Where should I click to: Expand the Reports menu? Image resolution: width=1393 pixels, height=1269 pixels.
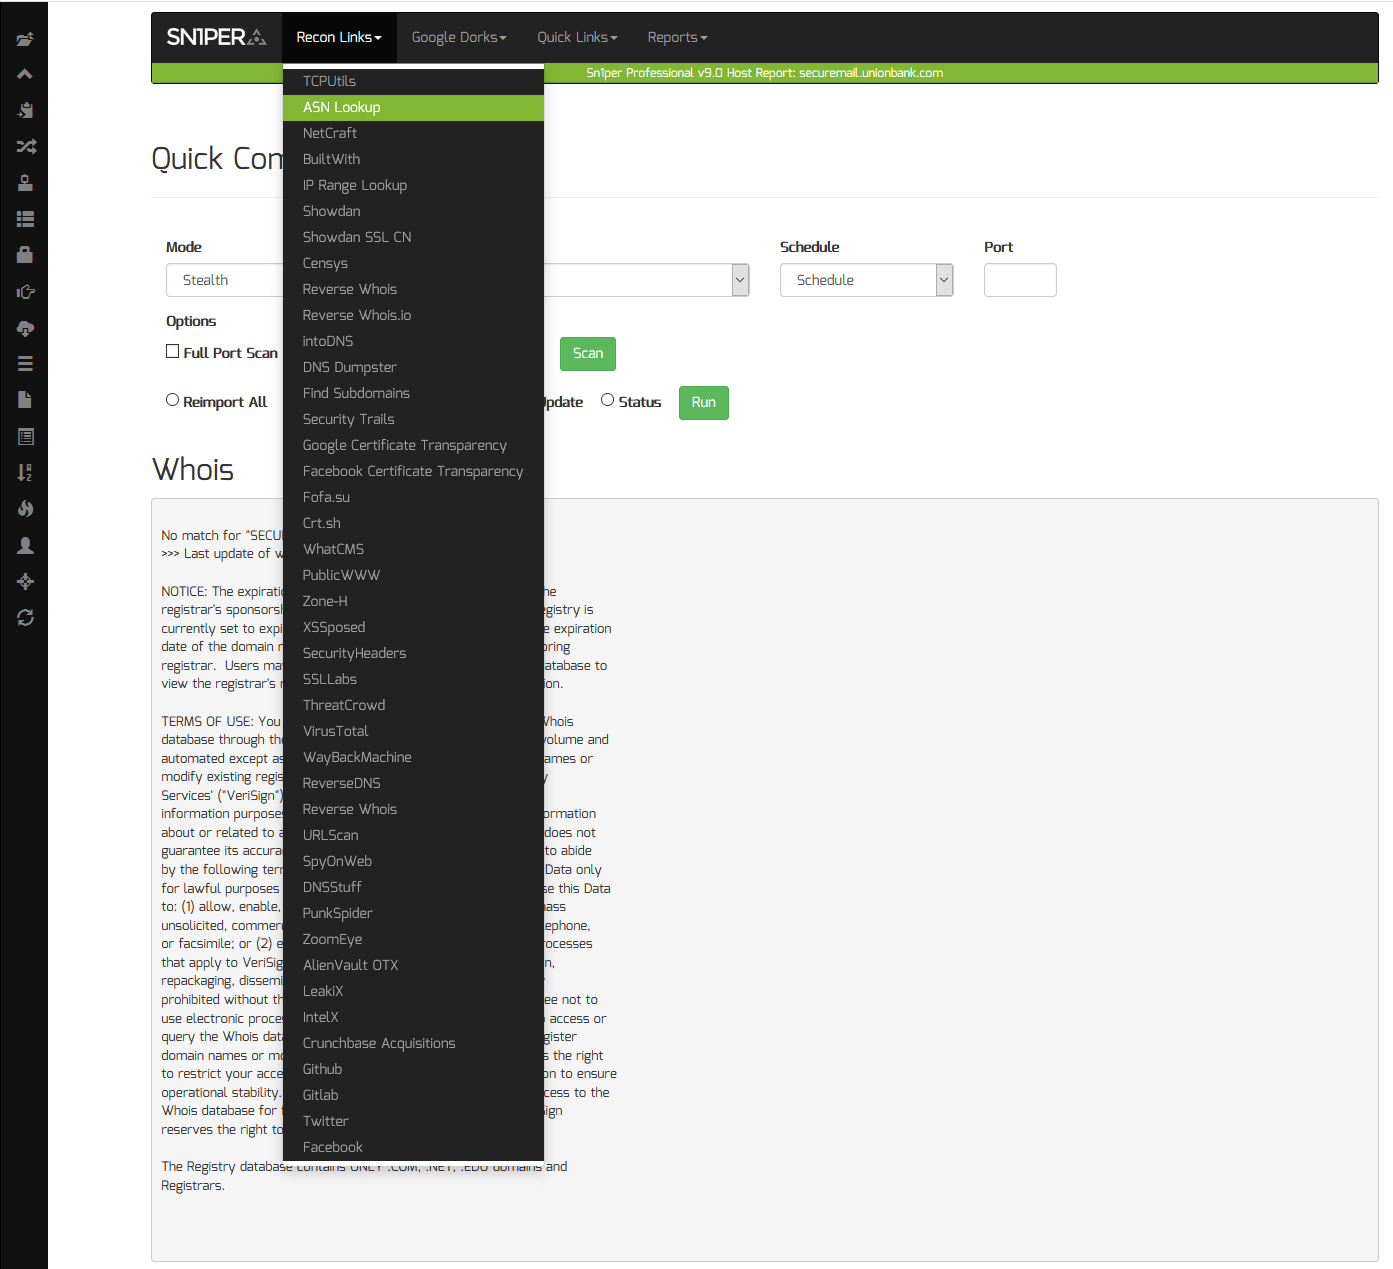677,37
